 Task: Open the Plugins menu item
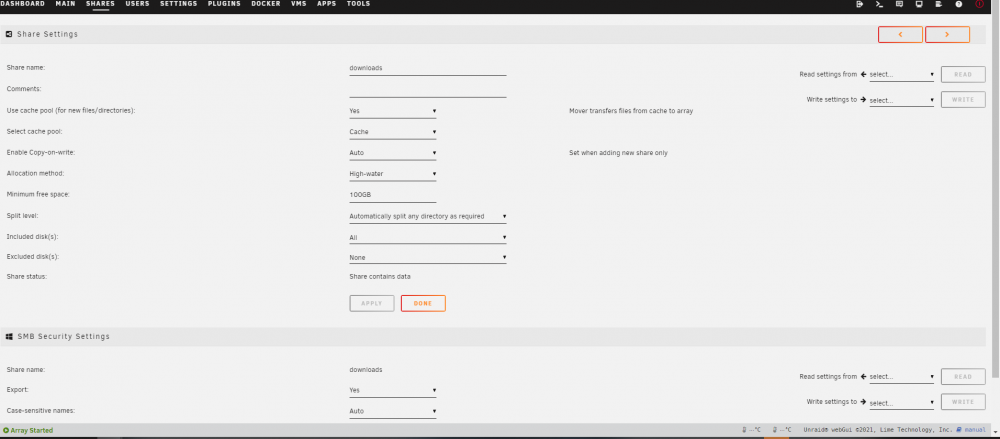[224, 4]
